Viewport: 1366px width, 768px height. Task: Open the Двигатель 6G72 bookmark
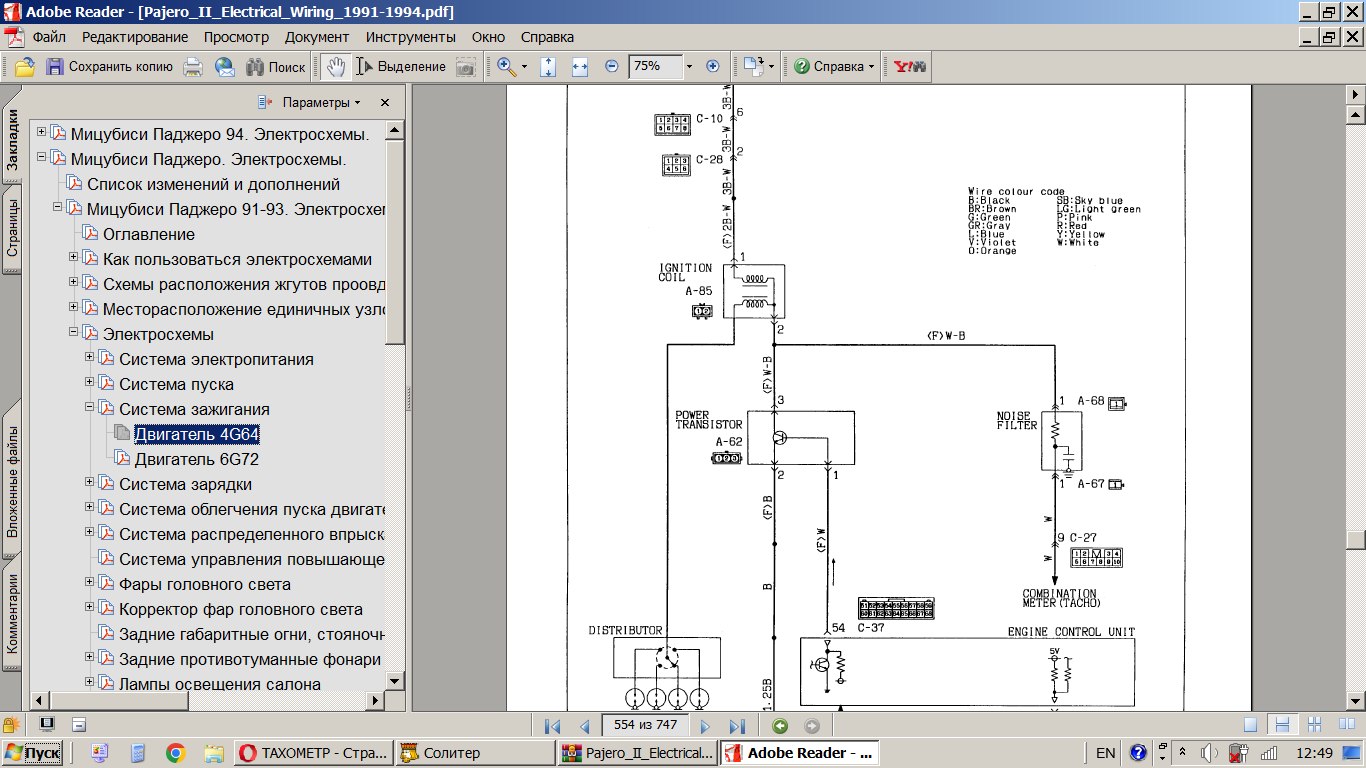coord(196,459)
